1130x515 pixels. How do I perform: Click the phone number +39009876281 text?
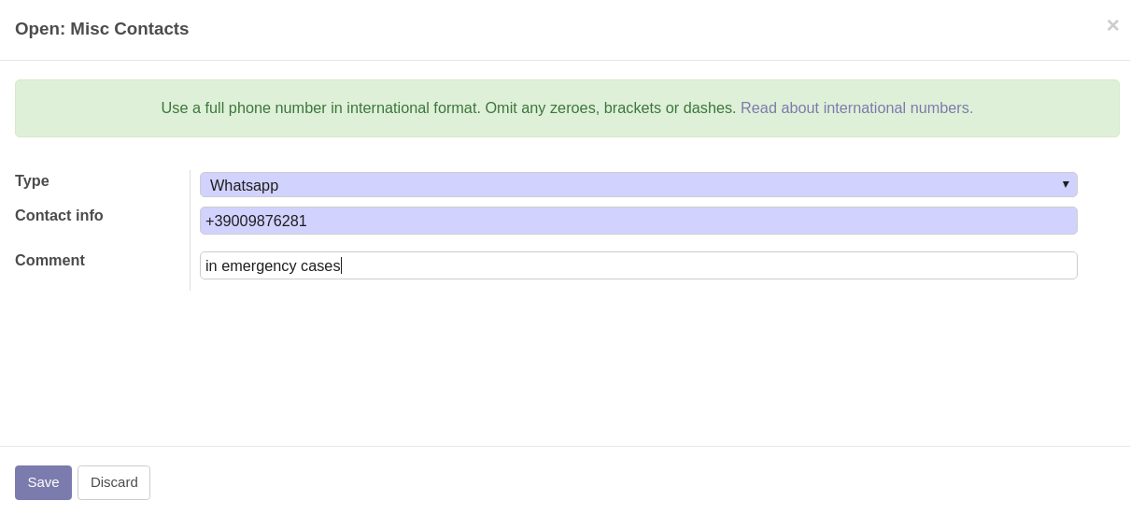(x=256, y=222)
